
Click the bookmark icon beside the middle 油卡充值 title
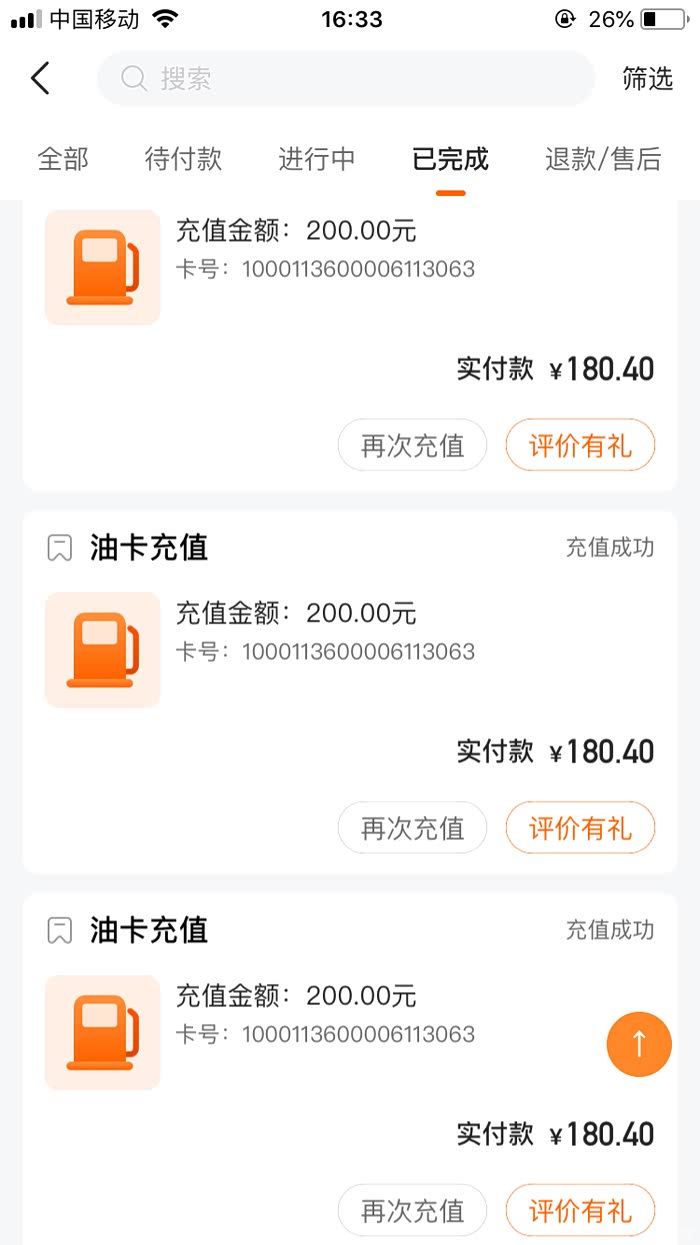[x=60, y=548]
